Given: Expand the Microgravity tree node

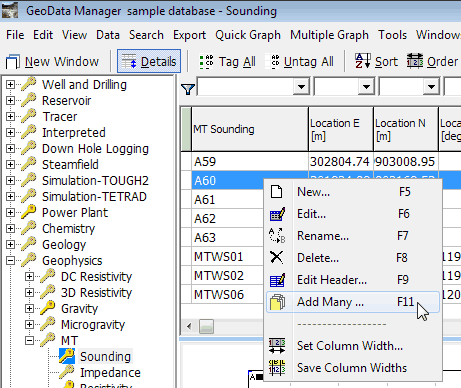Looking at the screenshot, I should [x=29, y=325].
